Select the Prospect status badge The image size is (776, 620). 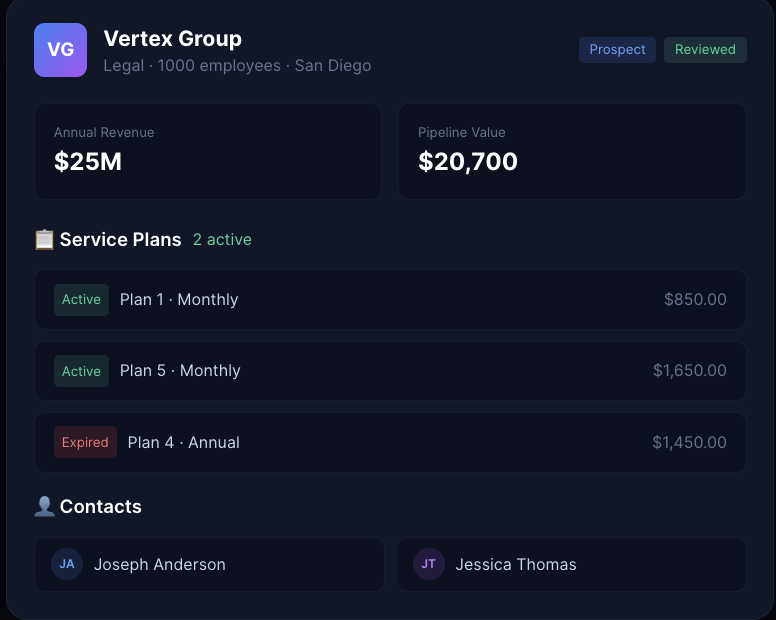point(617,50)
